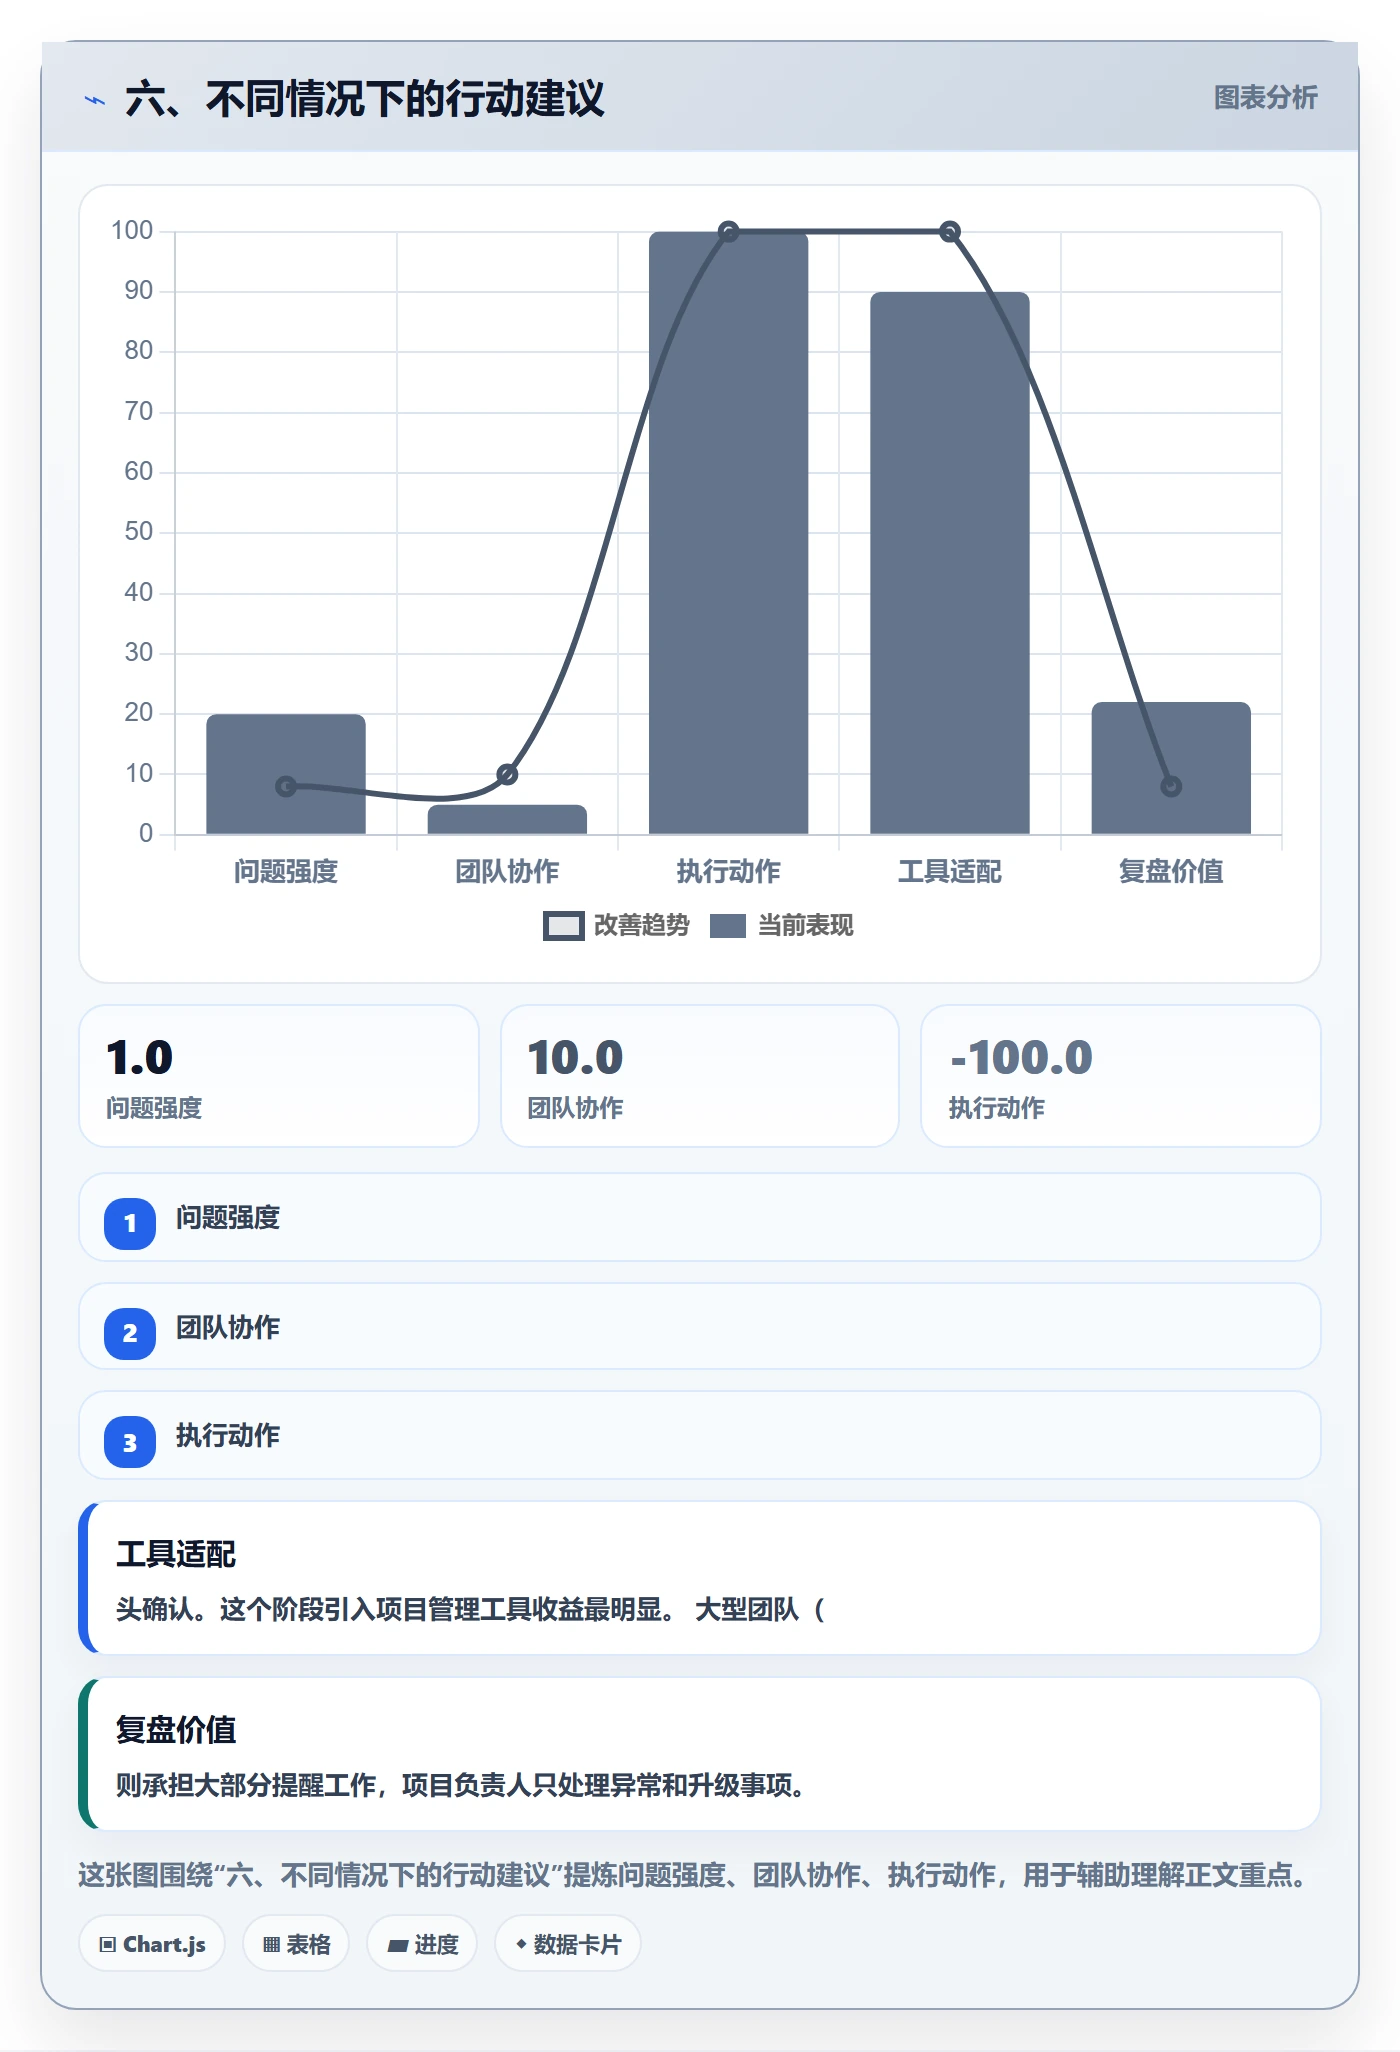
Task: Click the 表格 tag
Action: tap(296, 1944)
